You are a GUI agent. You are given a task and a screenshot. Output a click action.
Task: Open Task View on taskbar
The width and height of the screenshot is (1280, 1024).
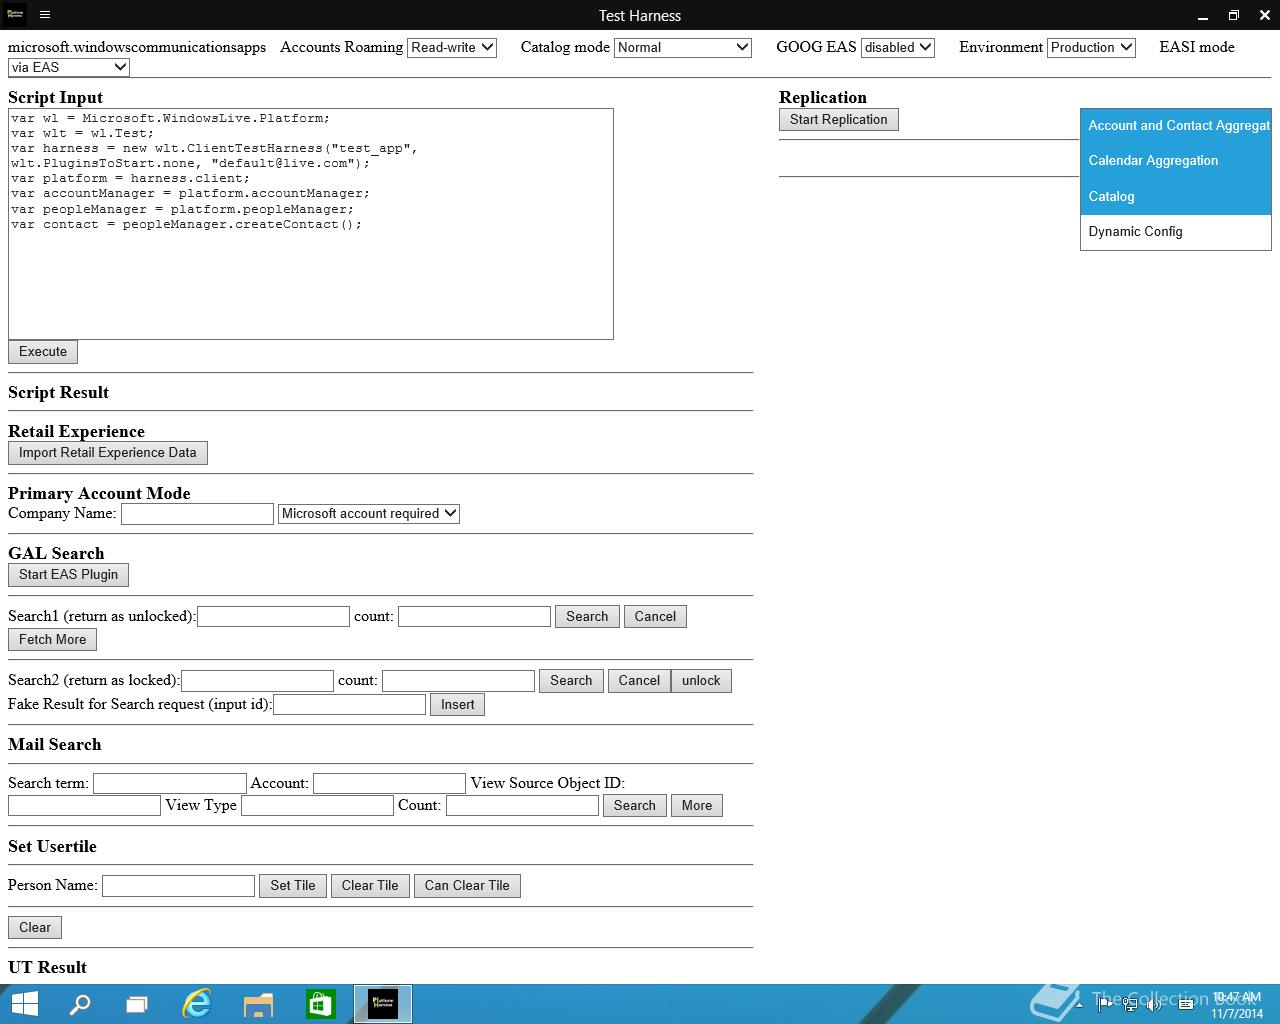137,1004
